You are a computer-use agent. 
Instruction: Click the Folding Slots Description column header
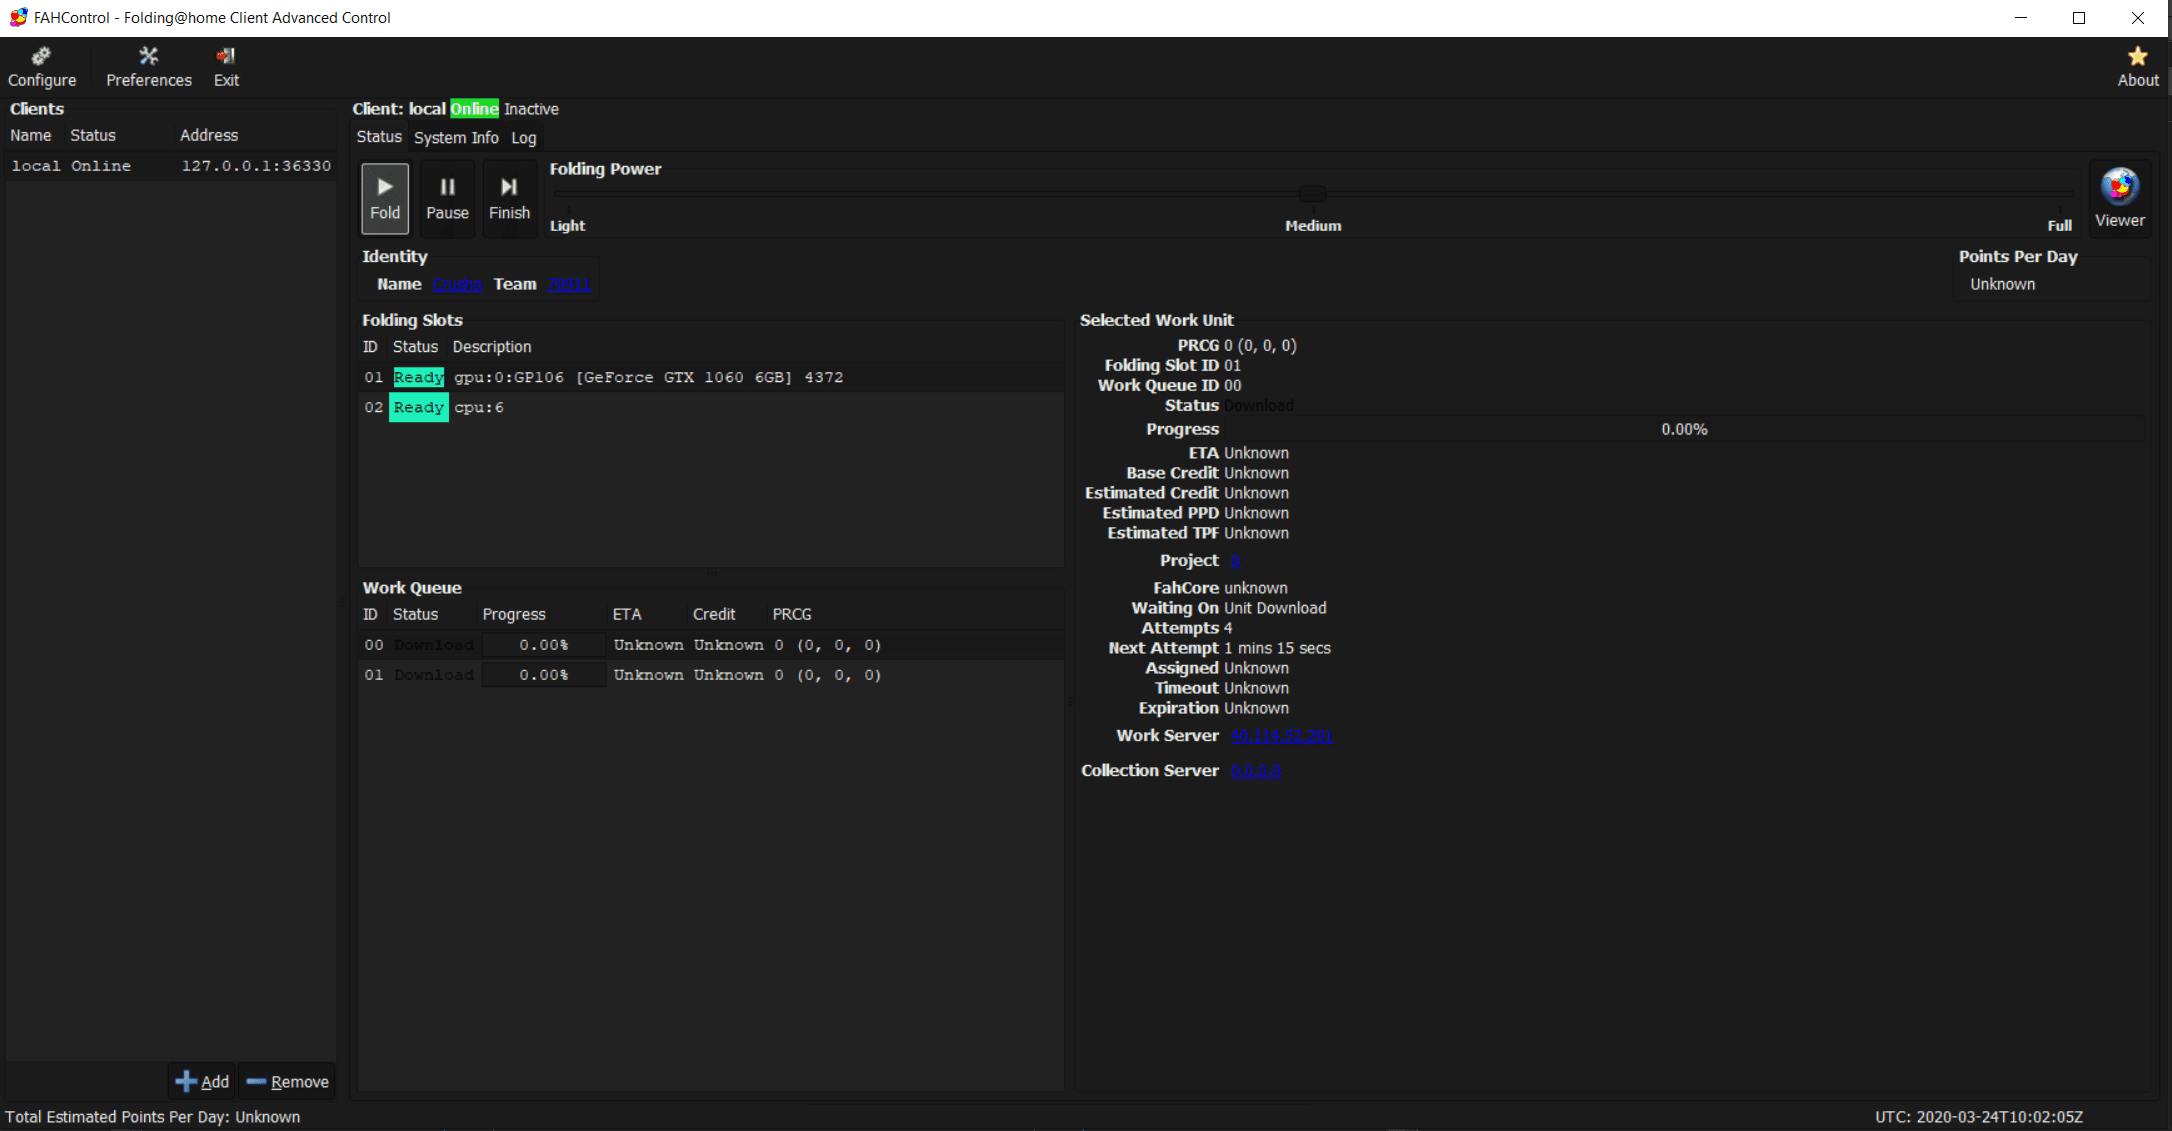tap(492, 347)
